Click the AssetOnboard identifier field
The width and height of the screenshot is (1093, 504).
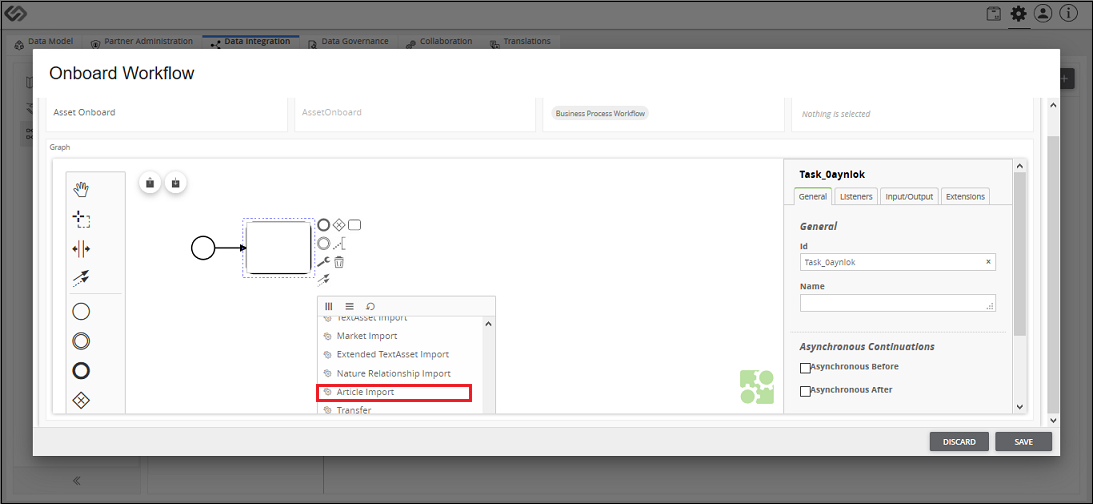415,112
